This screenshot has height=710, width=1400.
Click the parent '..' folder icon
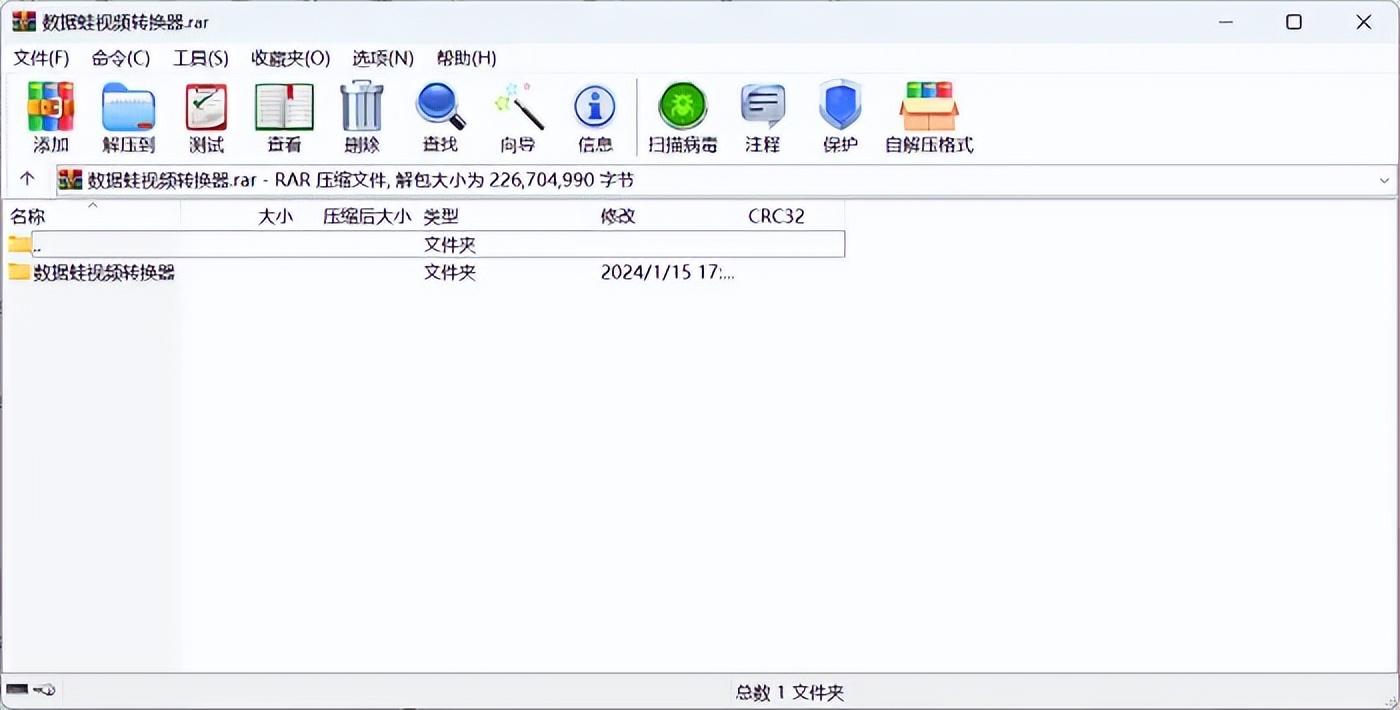tap(19, 244)
